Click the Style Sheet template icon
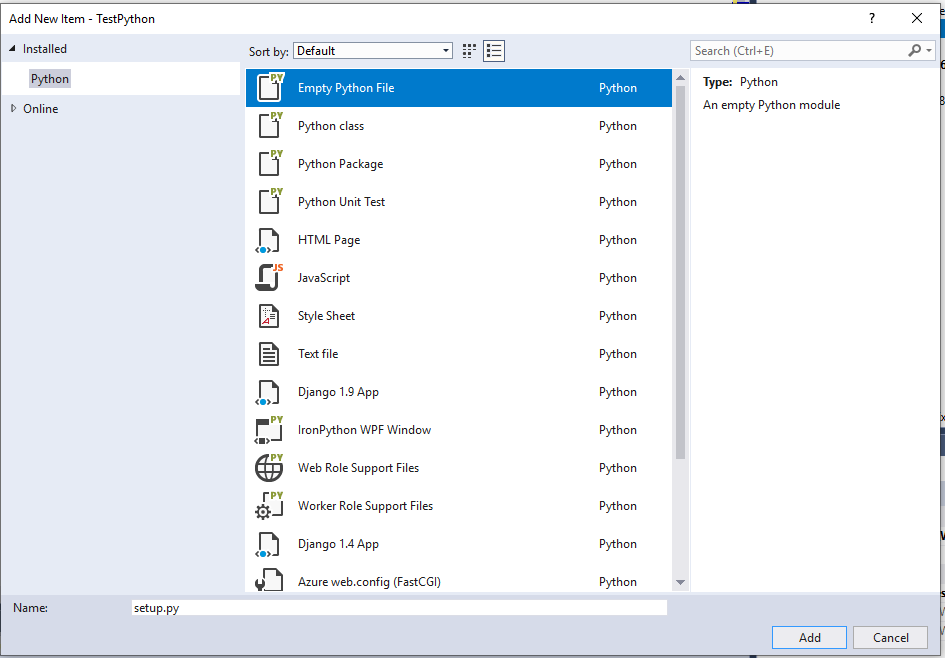 (x=269, y=316)
